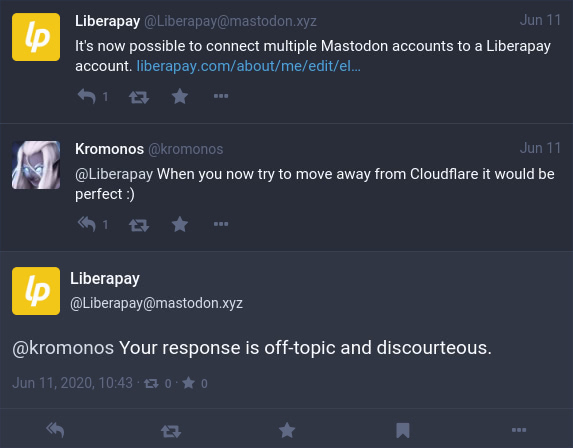Click the @kromonos mention in the reply

63,348
